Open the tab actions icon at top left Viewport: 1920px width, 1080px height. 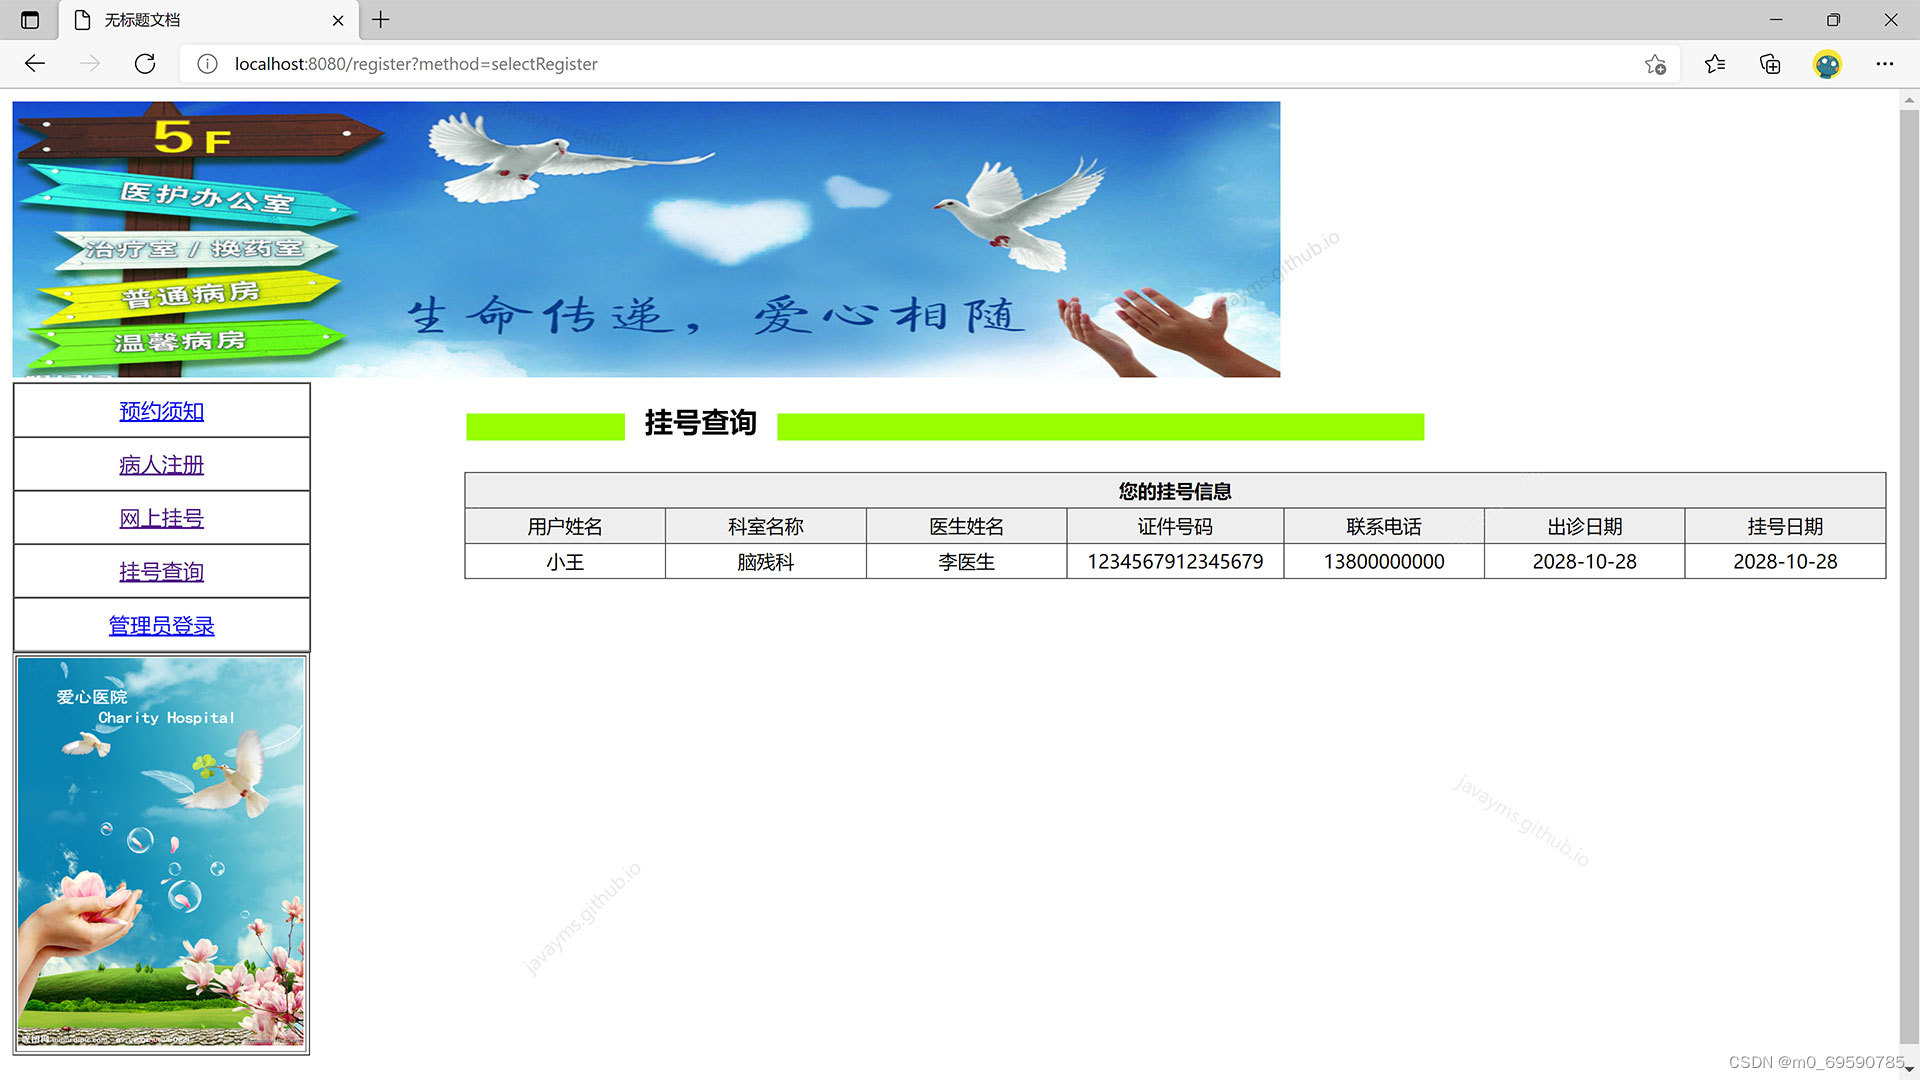[x=30, y=20]
